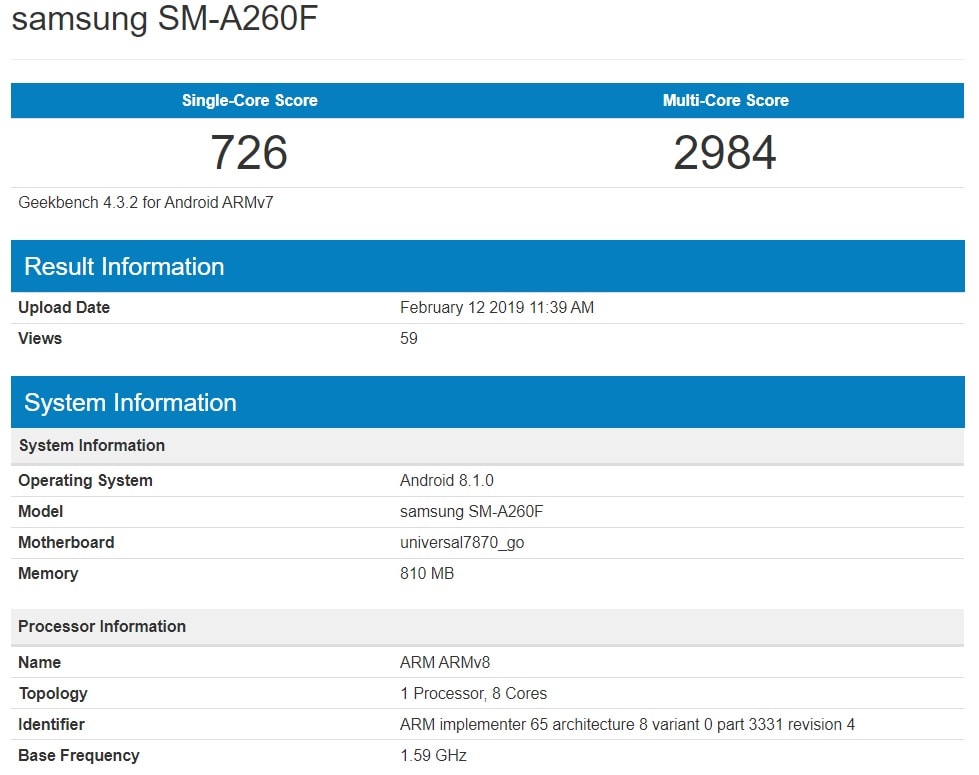Select the universal7870_go value

462,542
